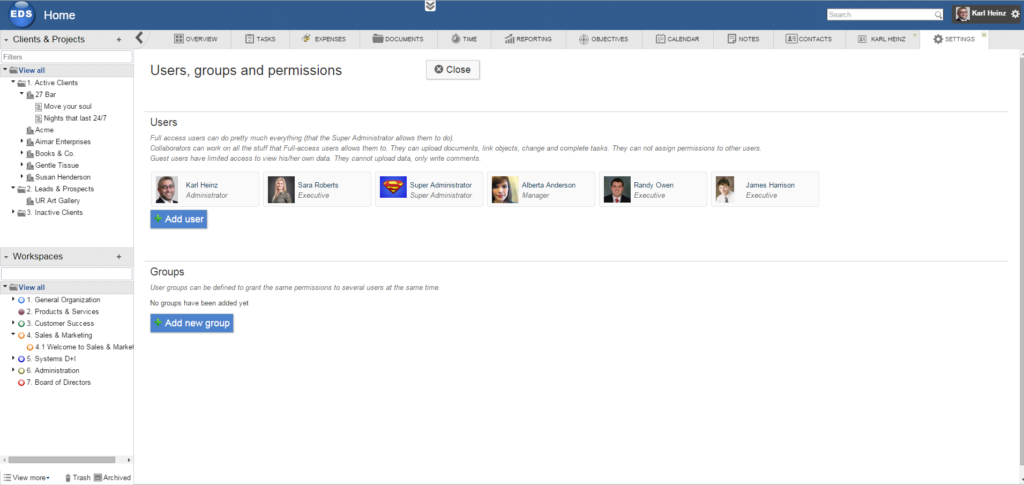Screen dimensions: 1024x485
Task: Collapse the left sidebar with the arrow
Action: point(140,38)
